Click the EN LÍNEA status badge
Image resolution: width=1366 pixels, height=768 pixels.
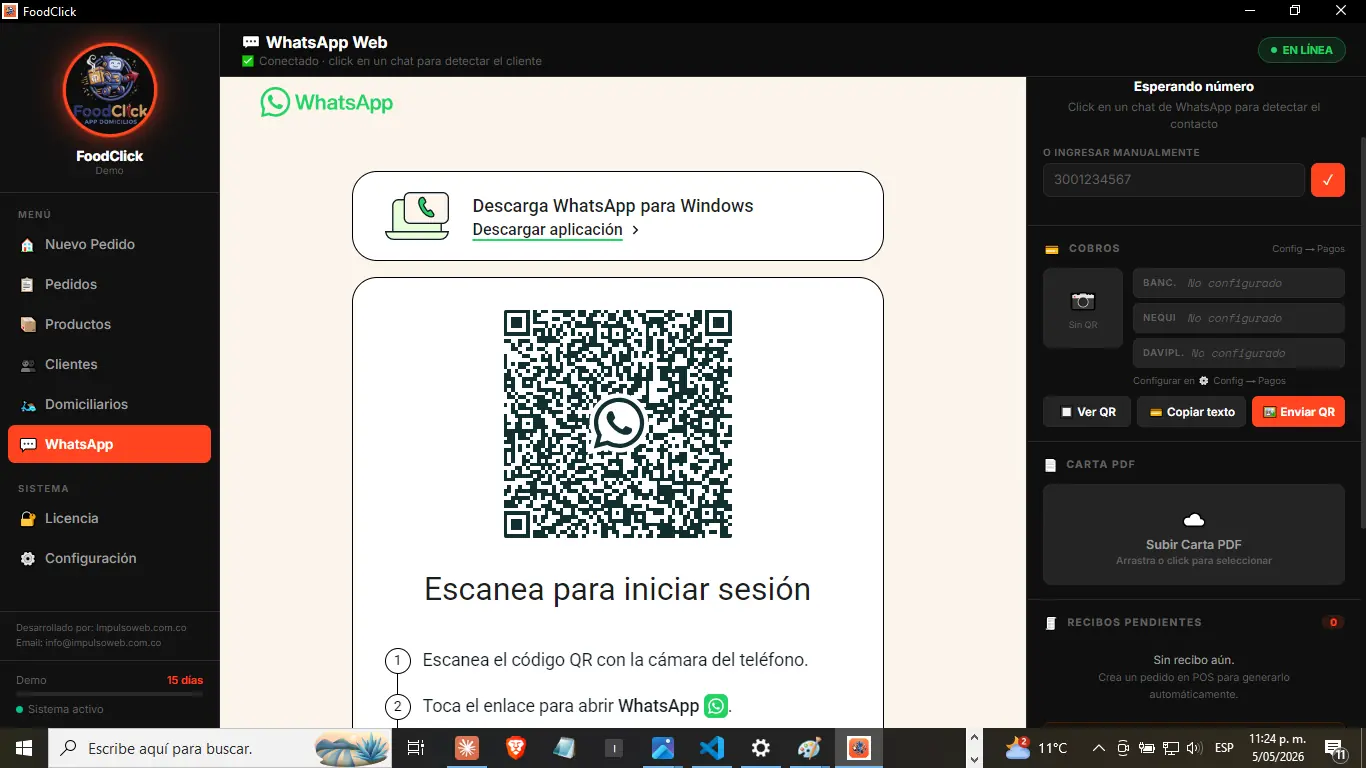click(1302, 50)
